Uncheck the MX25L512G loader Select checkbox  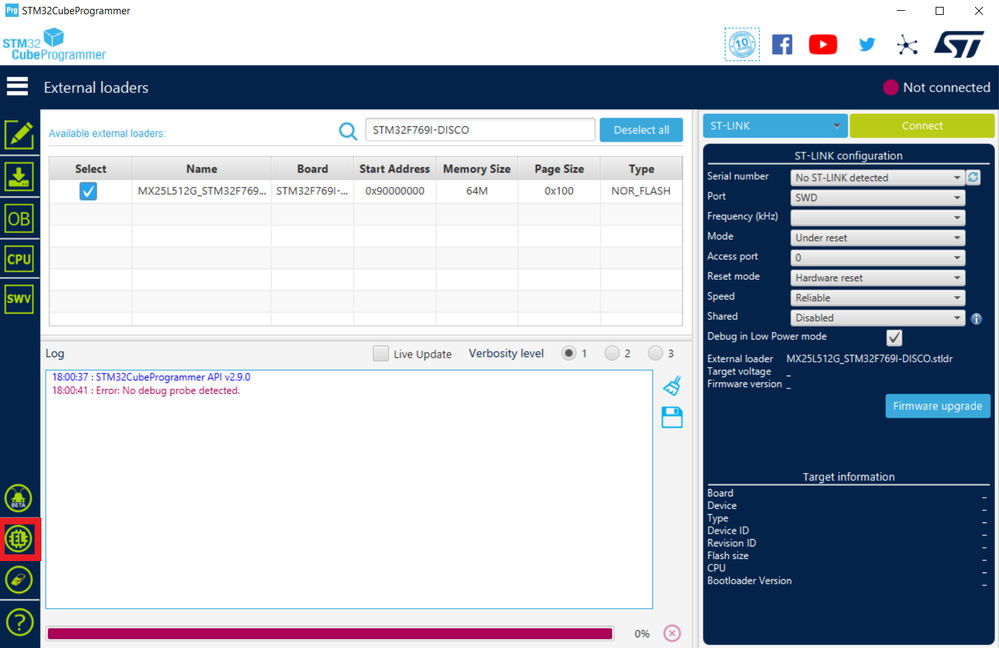coord(88,191)
